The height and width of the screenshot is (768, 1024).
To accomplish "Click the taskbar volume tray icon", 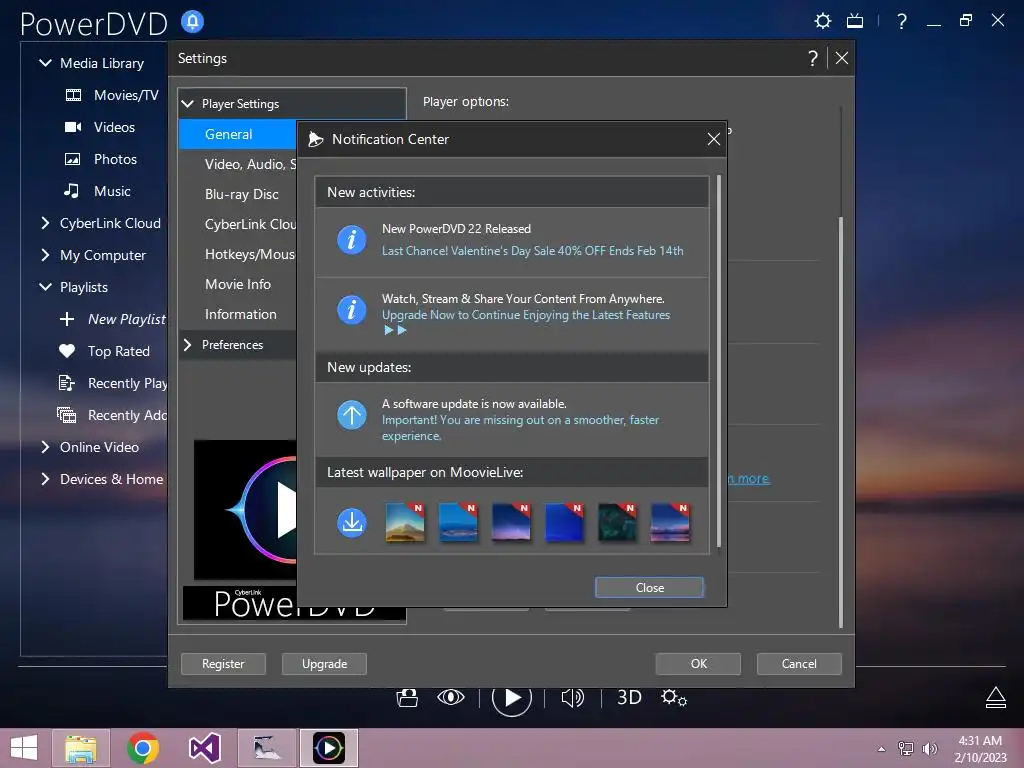I will click(929, 748).
